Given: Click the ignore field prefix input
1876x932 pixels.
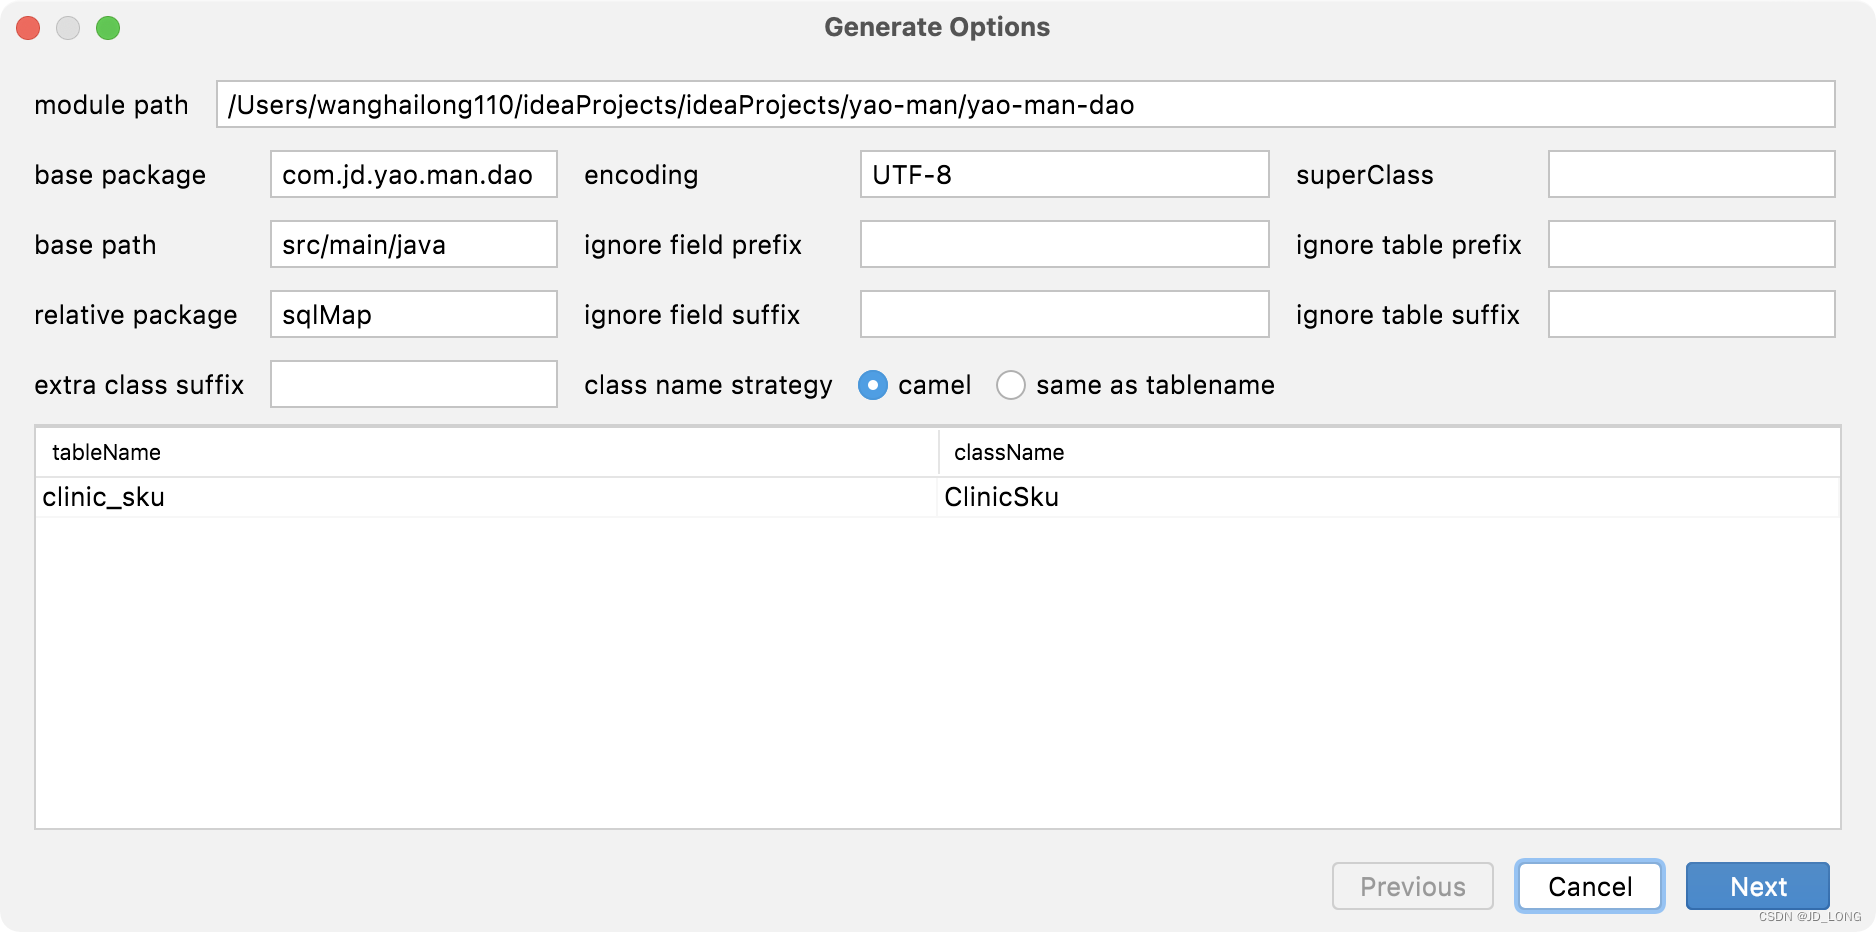Looking at the screenshot, I should (1065, 244).
